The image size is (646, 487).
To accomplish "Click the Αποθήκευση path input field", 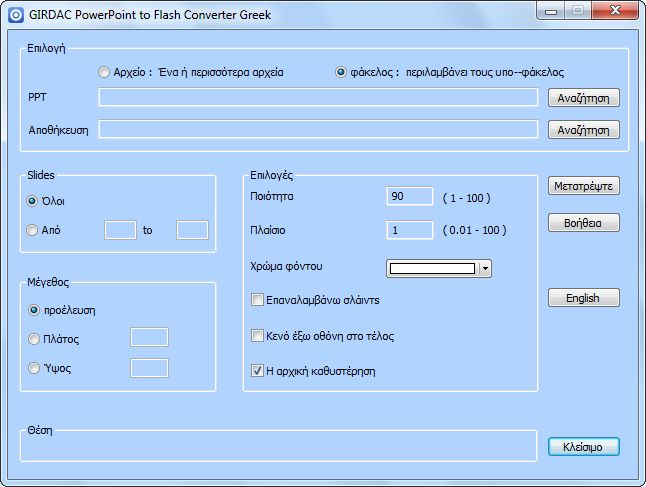I will click(318, 130).
